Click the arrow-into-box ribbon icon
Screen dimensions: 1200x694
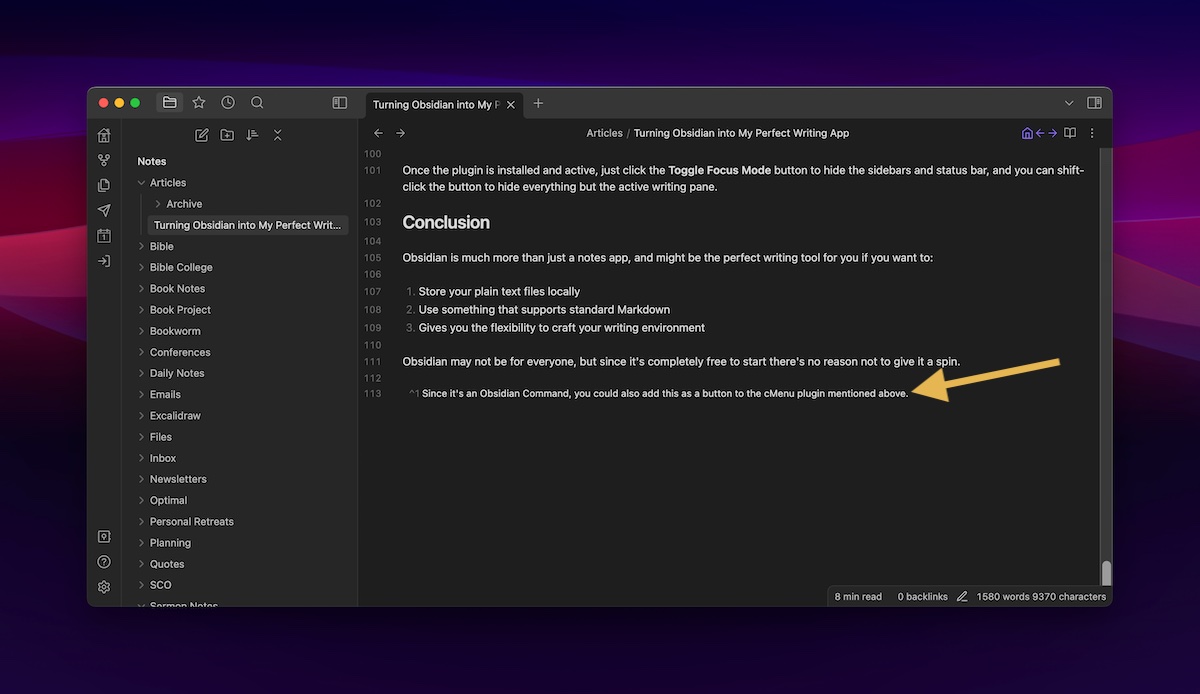pos(104,261)
